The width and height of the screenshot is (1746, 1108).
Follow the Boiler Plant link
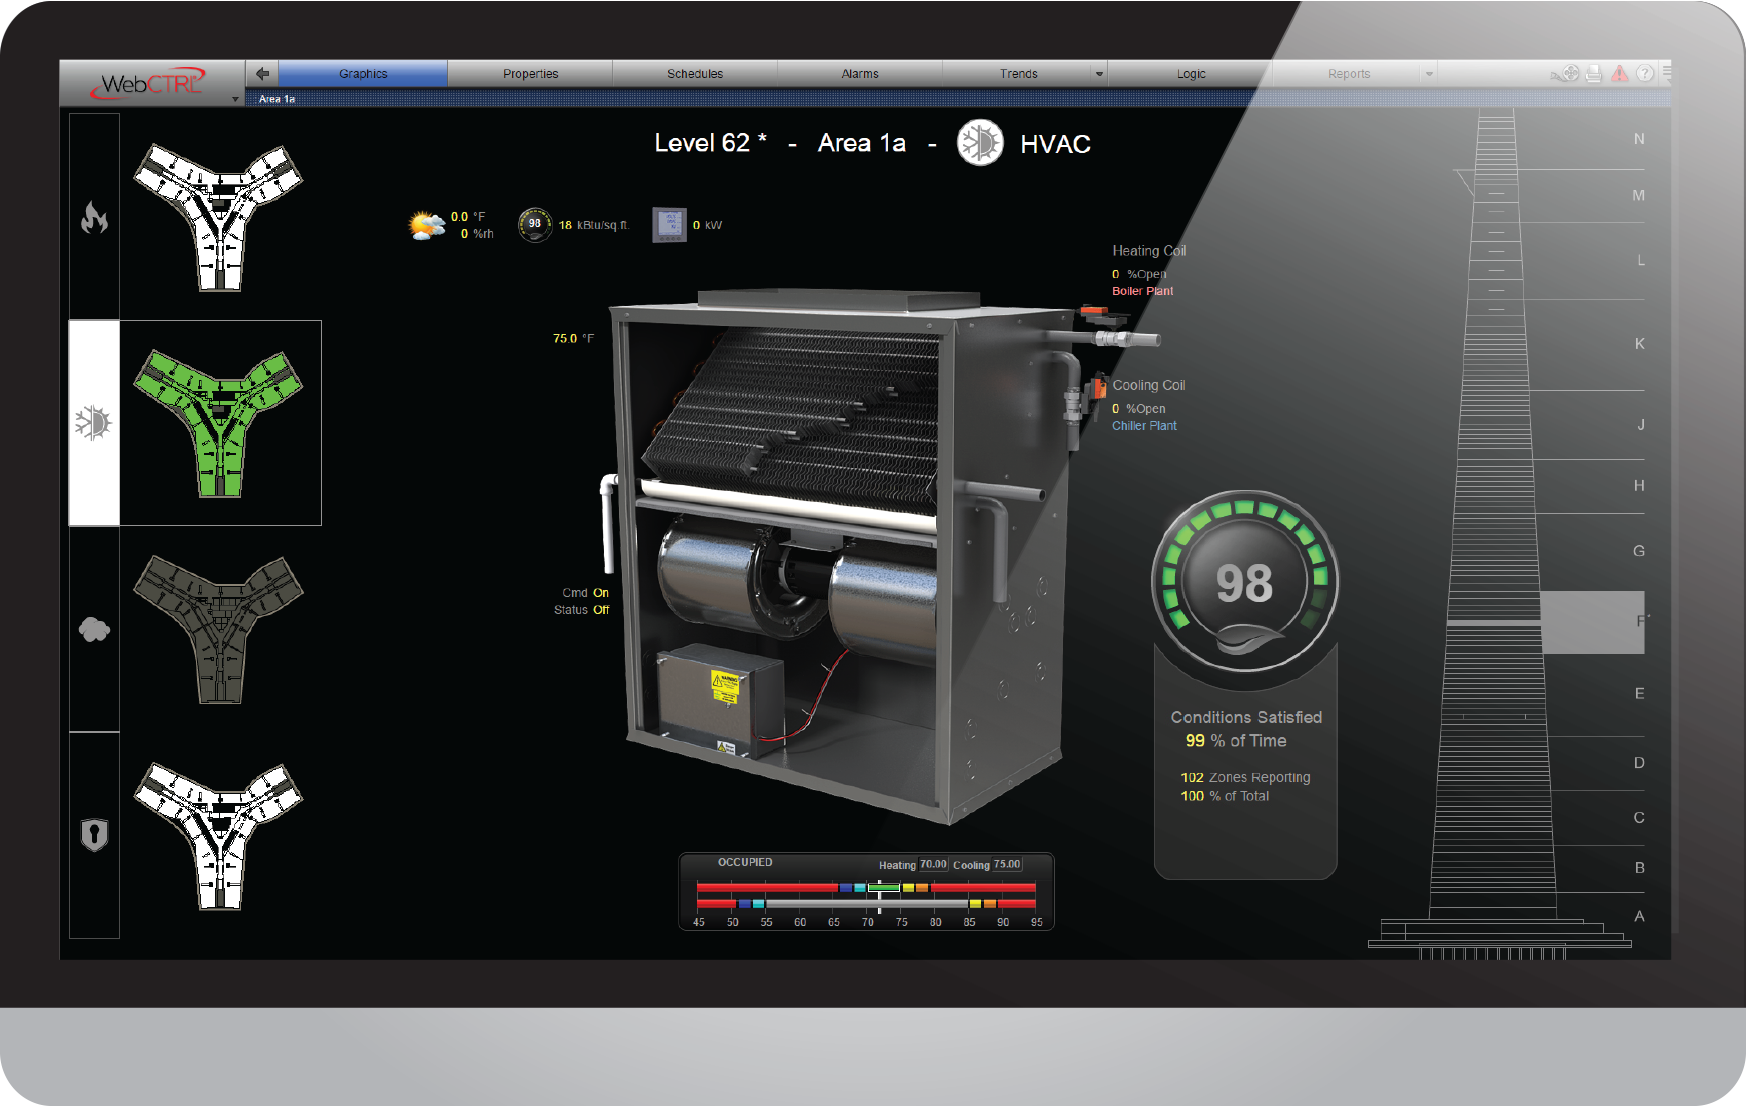1142,291
